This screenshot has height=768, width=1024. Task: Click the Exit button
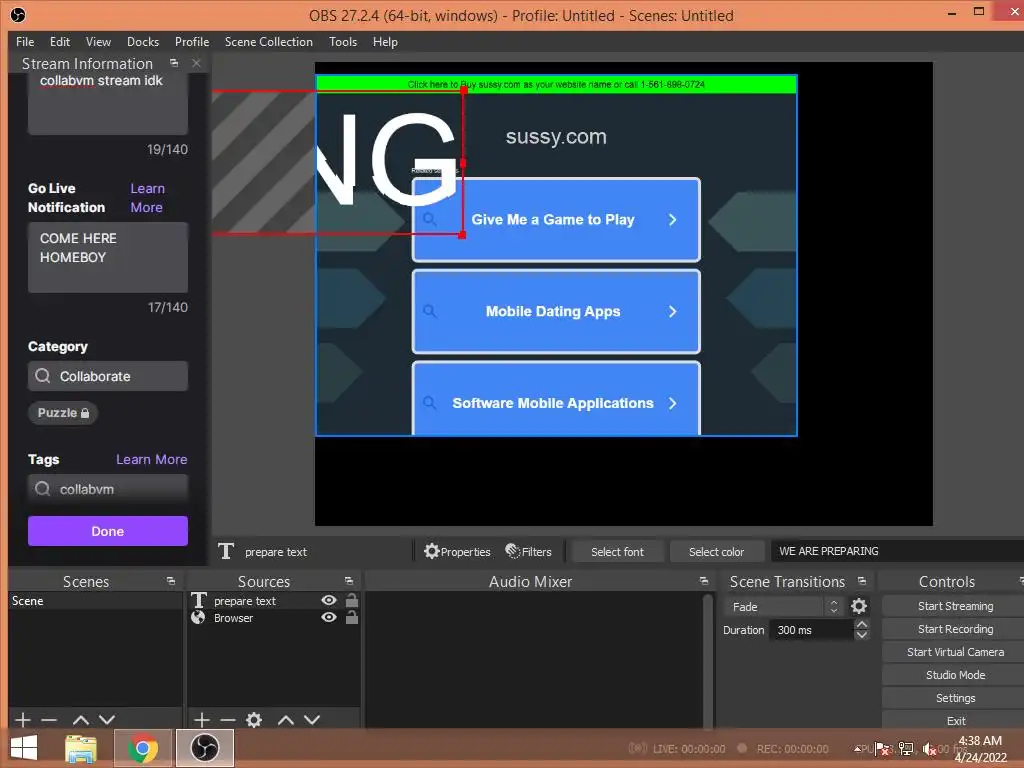(955, 720)
